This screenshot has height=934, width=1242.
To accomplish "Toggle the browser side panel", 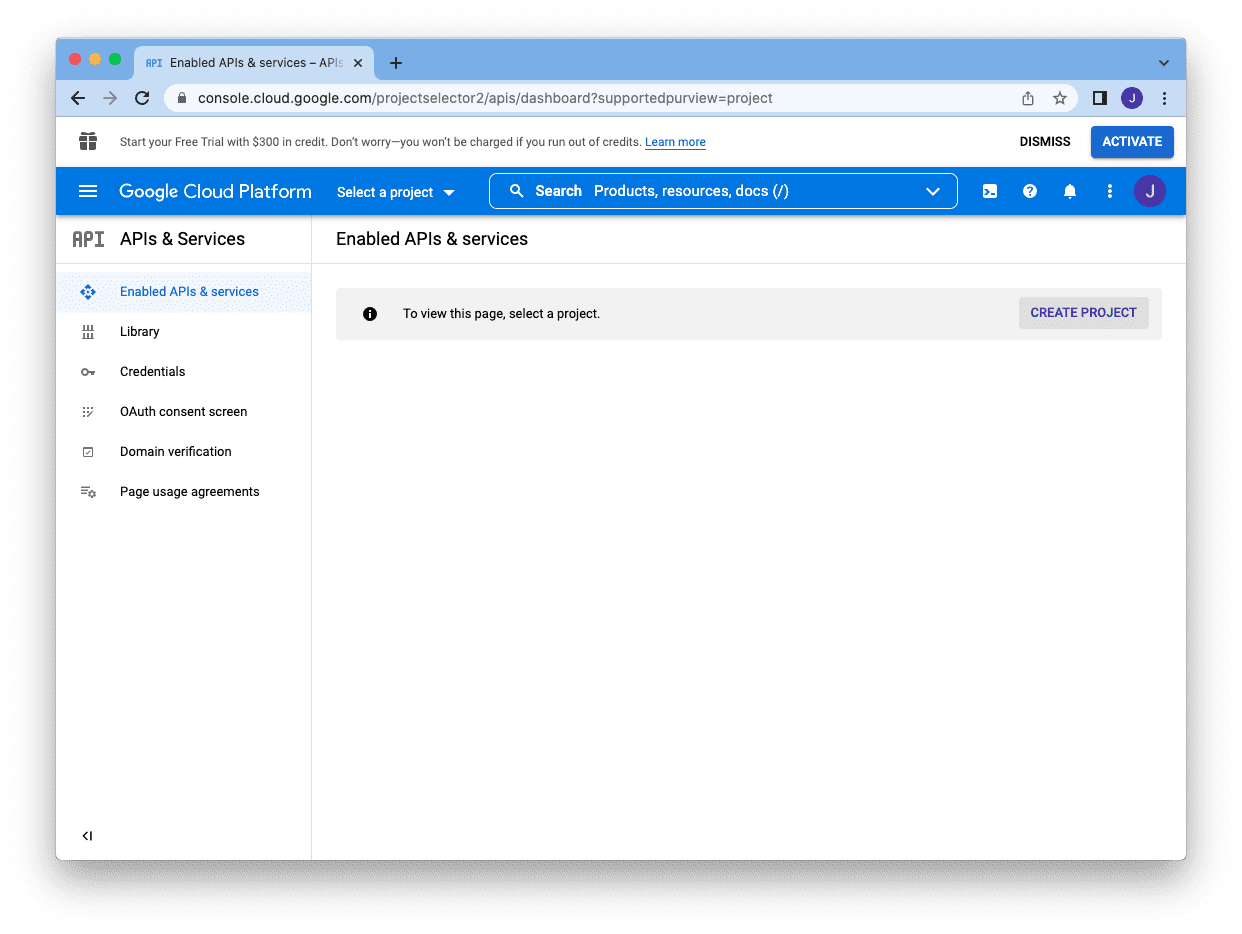I will coord(1100,98).
